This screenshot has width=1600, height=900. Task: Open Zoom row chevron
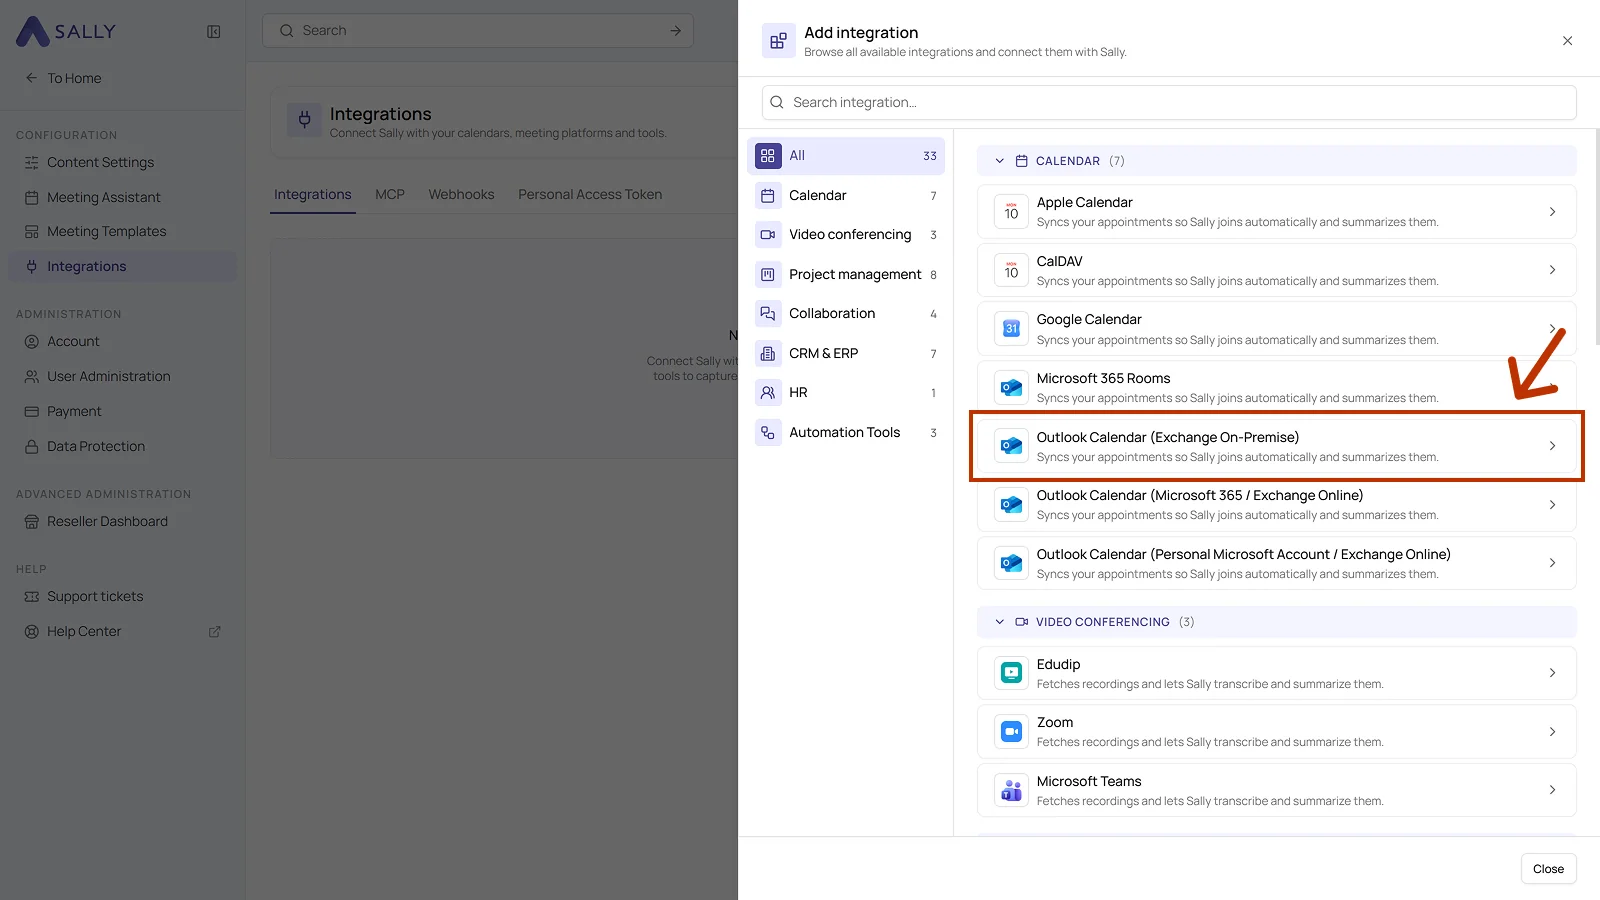click(1552, 732)
